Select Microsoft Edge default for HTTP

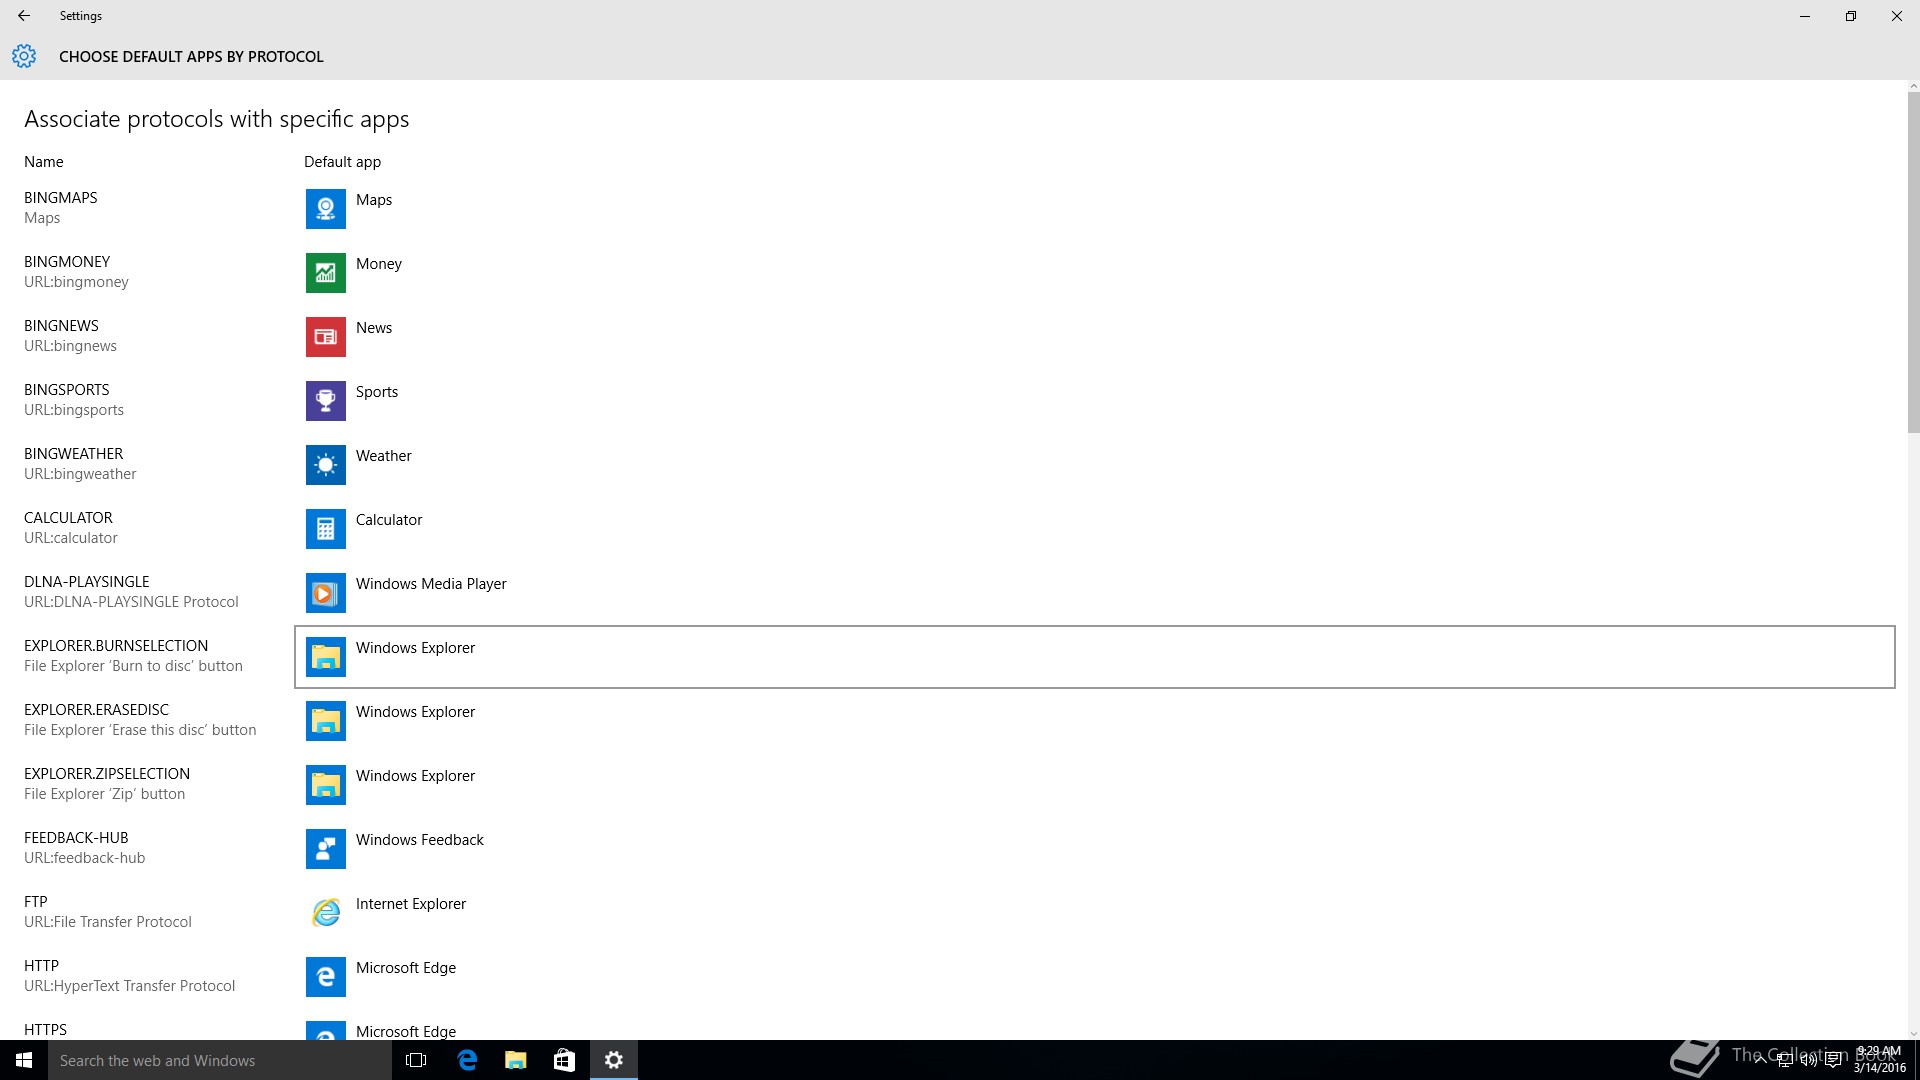tap(1095, 977)
